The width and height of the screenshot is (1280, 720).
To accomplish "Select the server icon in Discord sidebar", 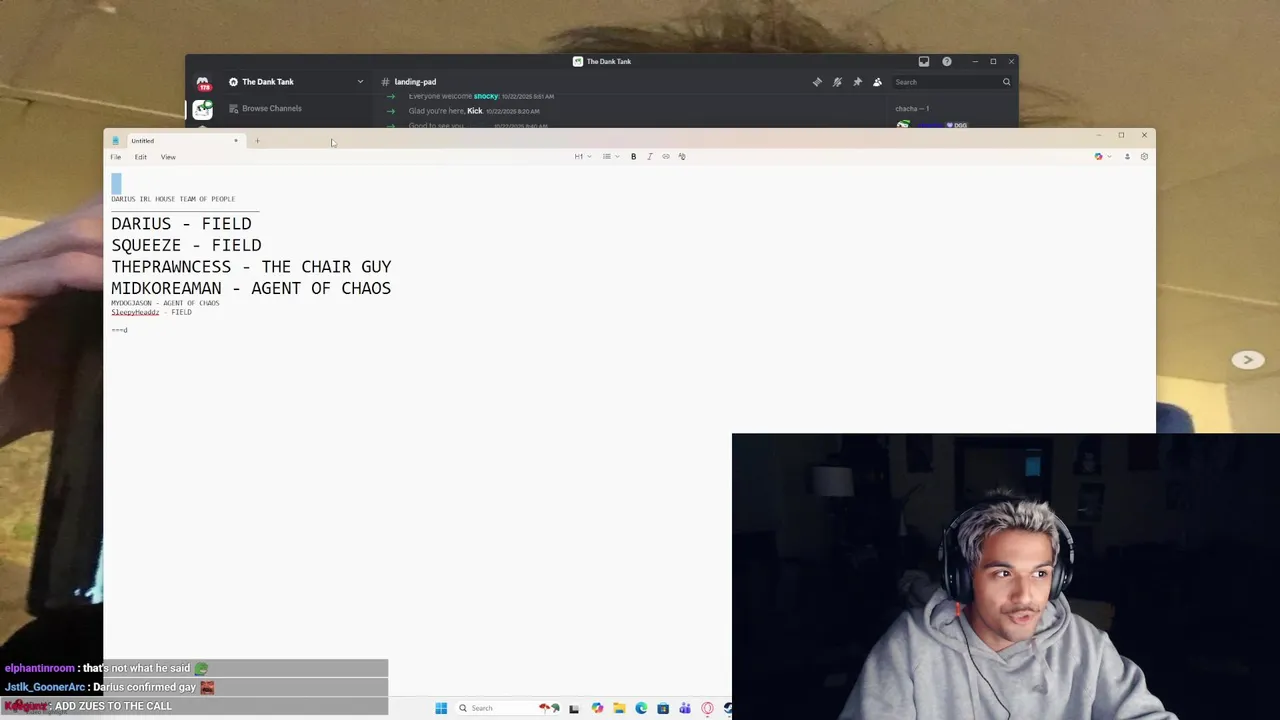I will [203, 110].
